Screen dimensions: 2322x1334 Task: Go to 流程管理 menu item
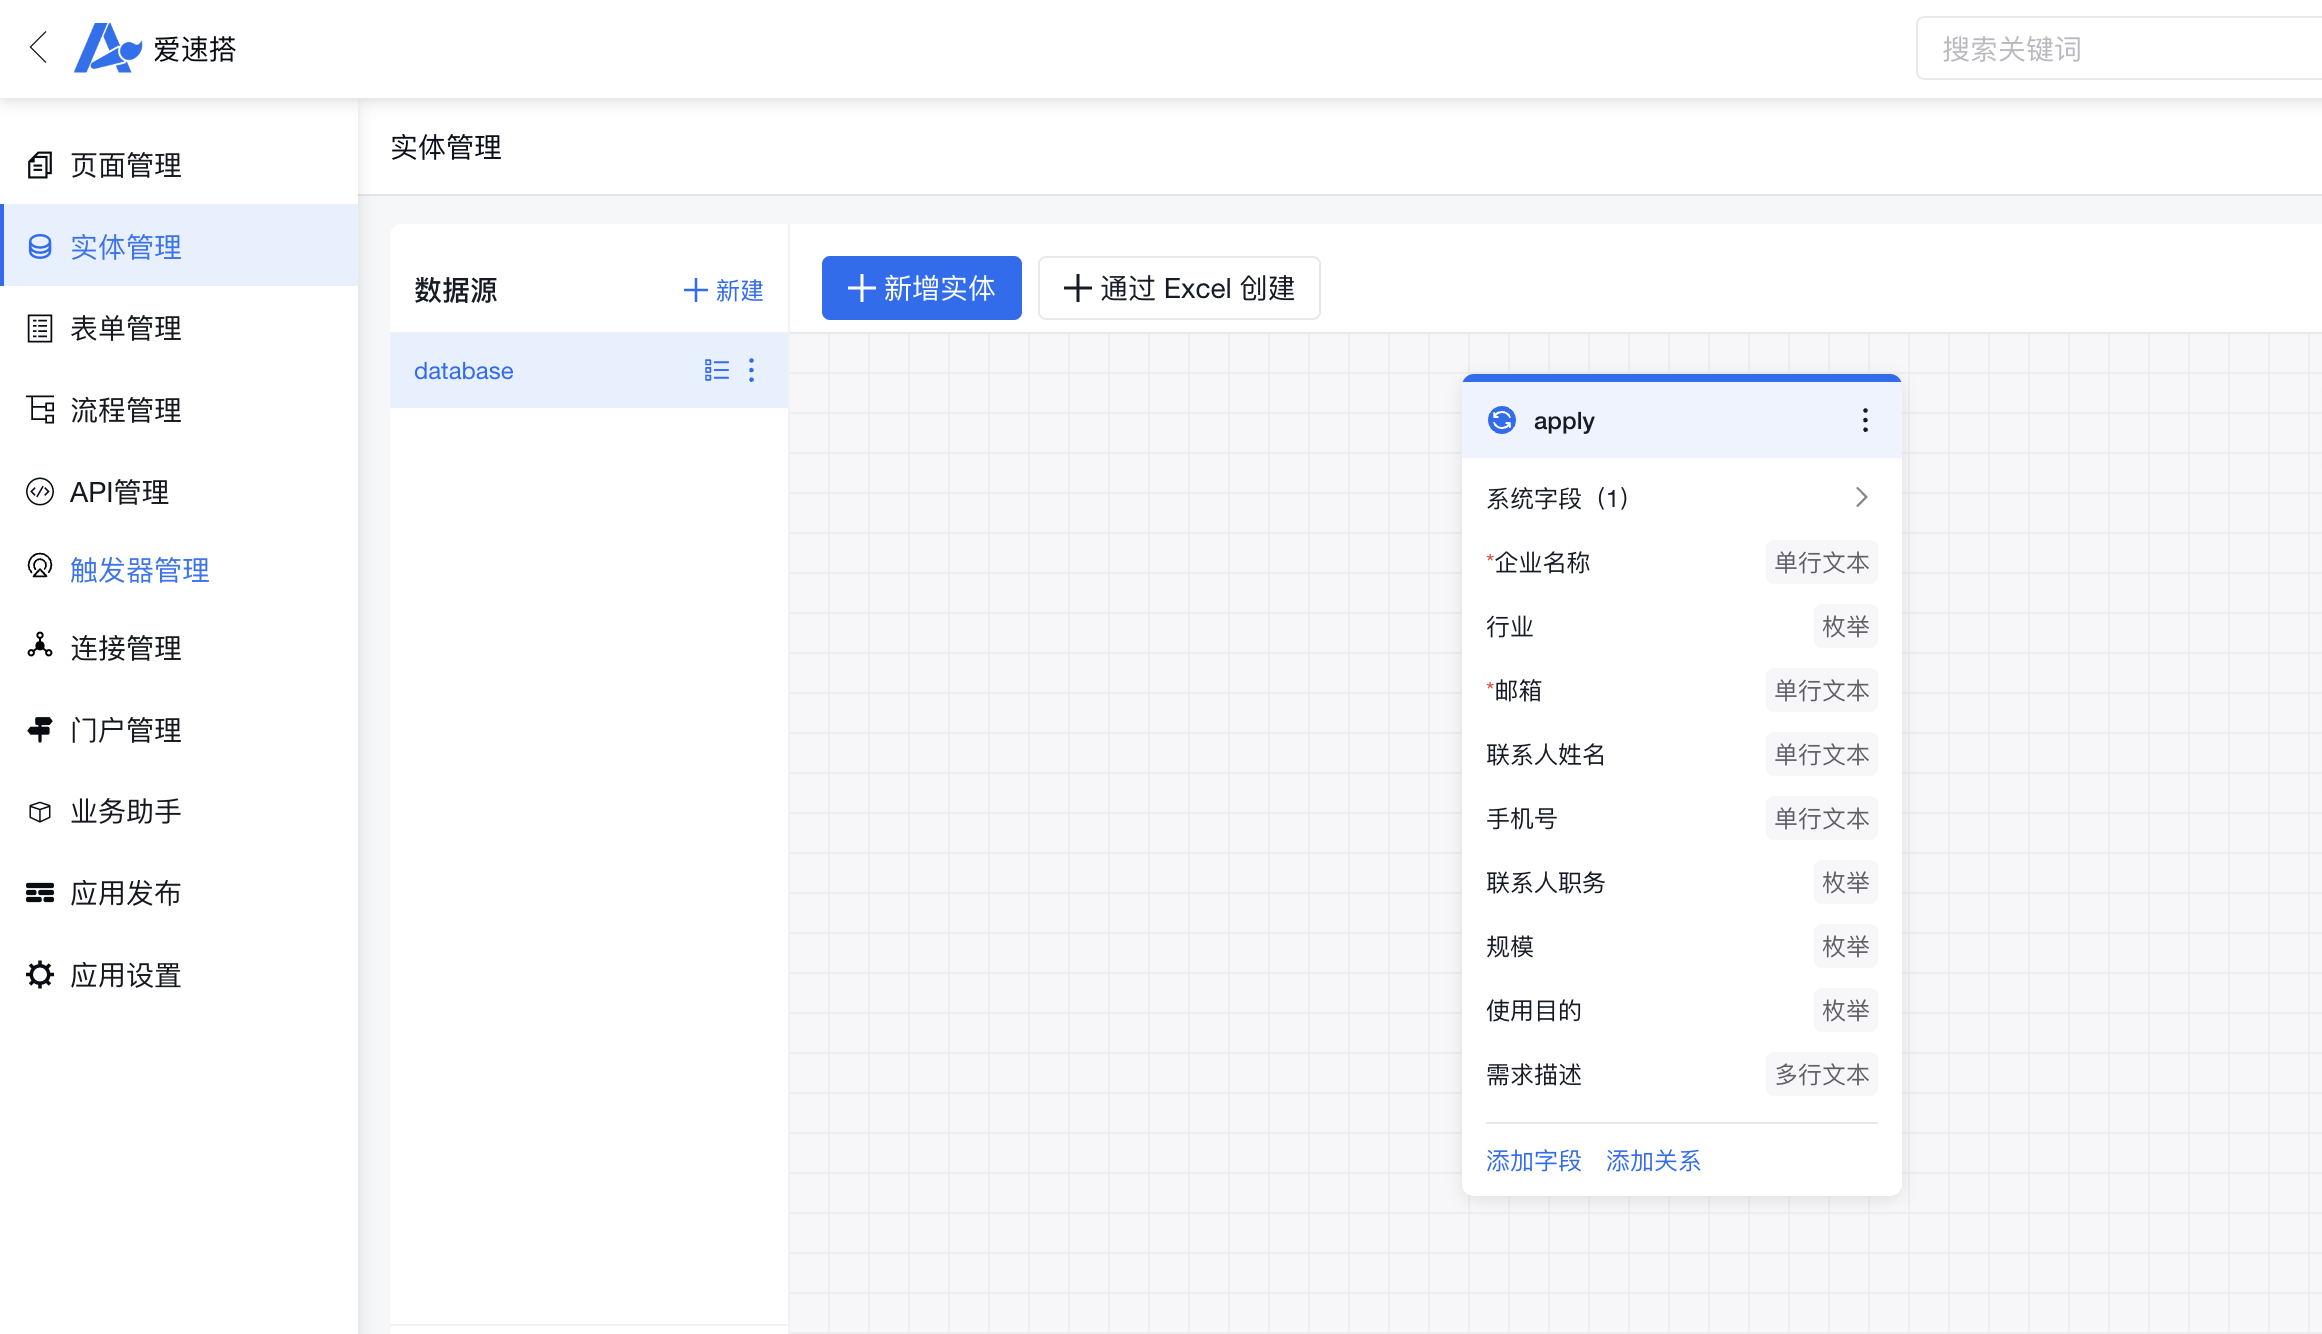[180, 410]
